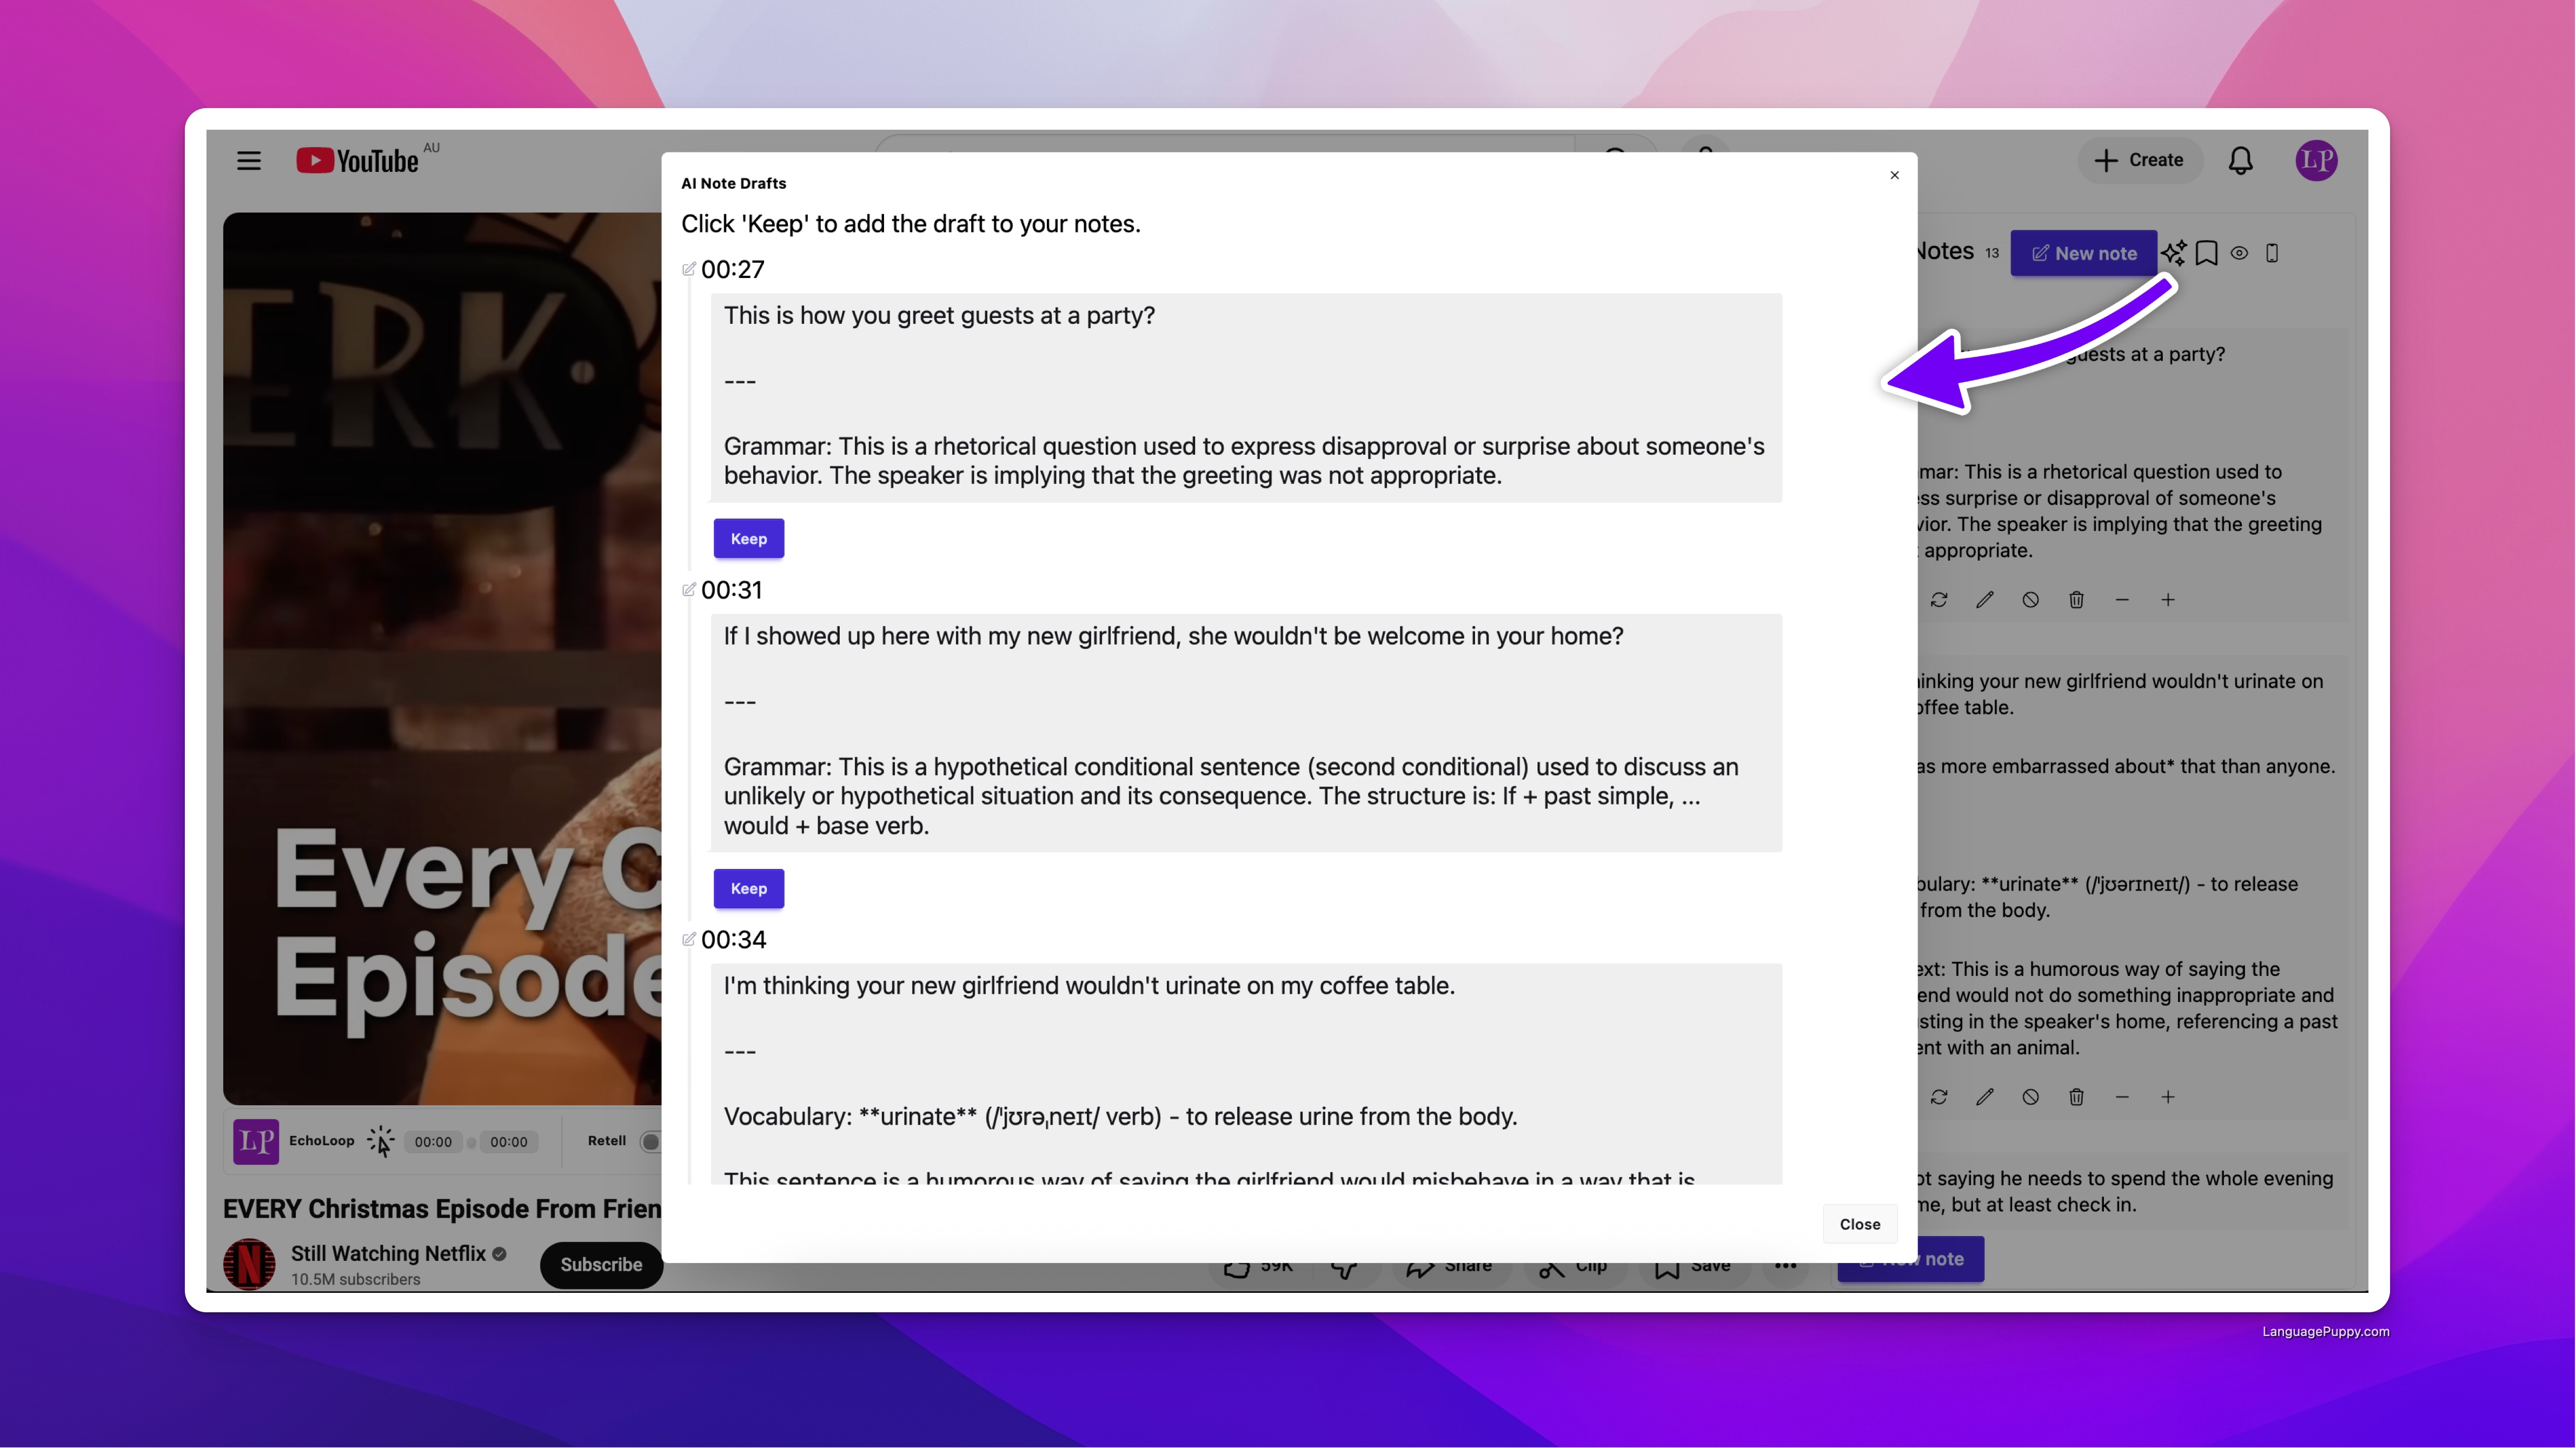Delete the first note with trash icon
Viewport: 2576px width, 1448px height.
pos(2076,600)
